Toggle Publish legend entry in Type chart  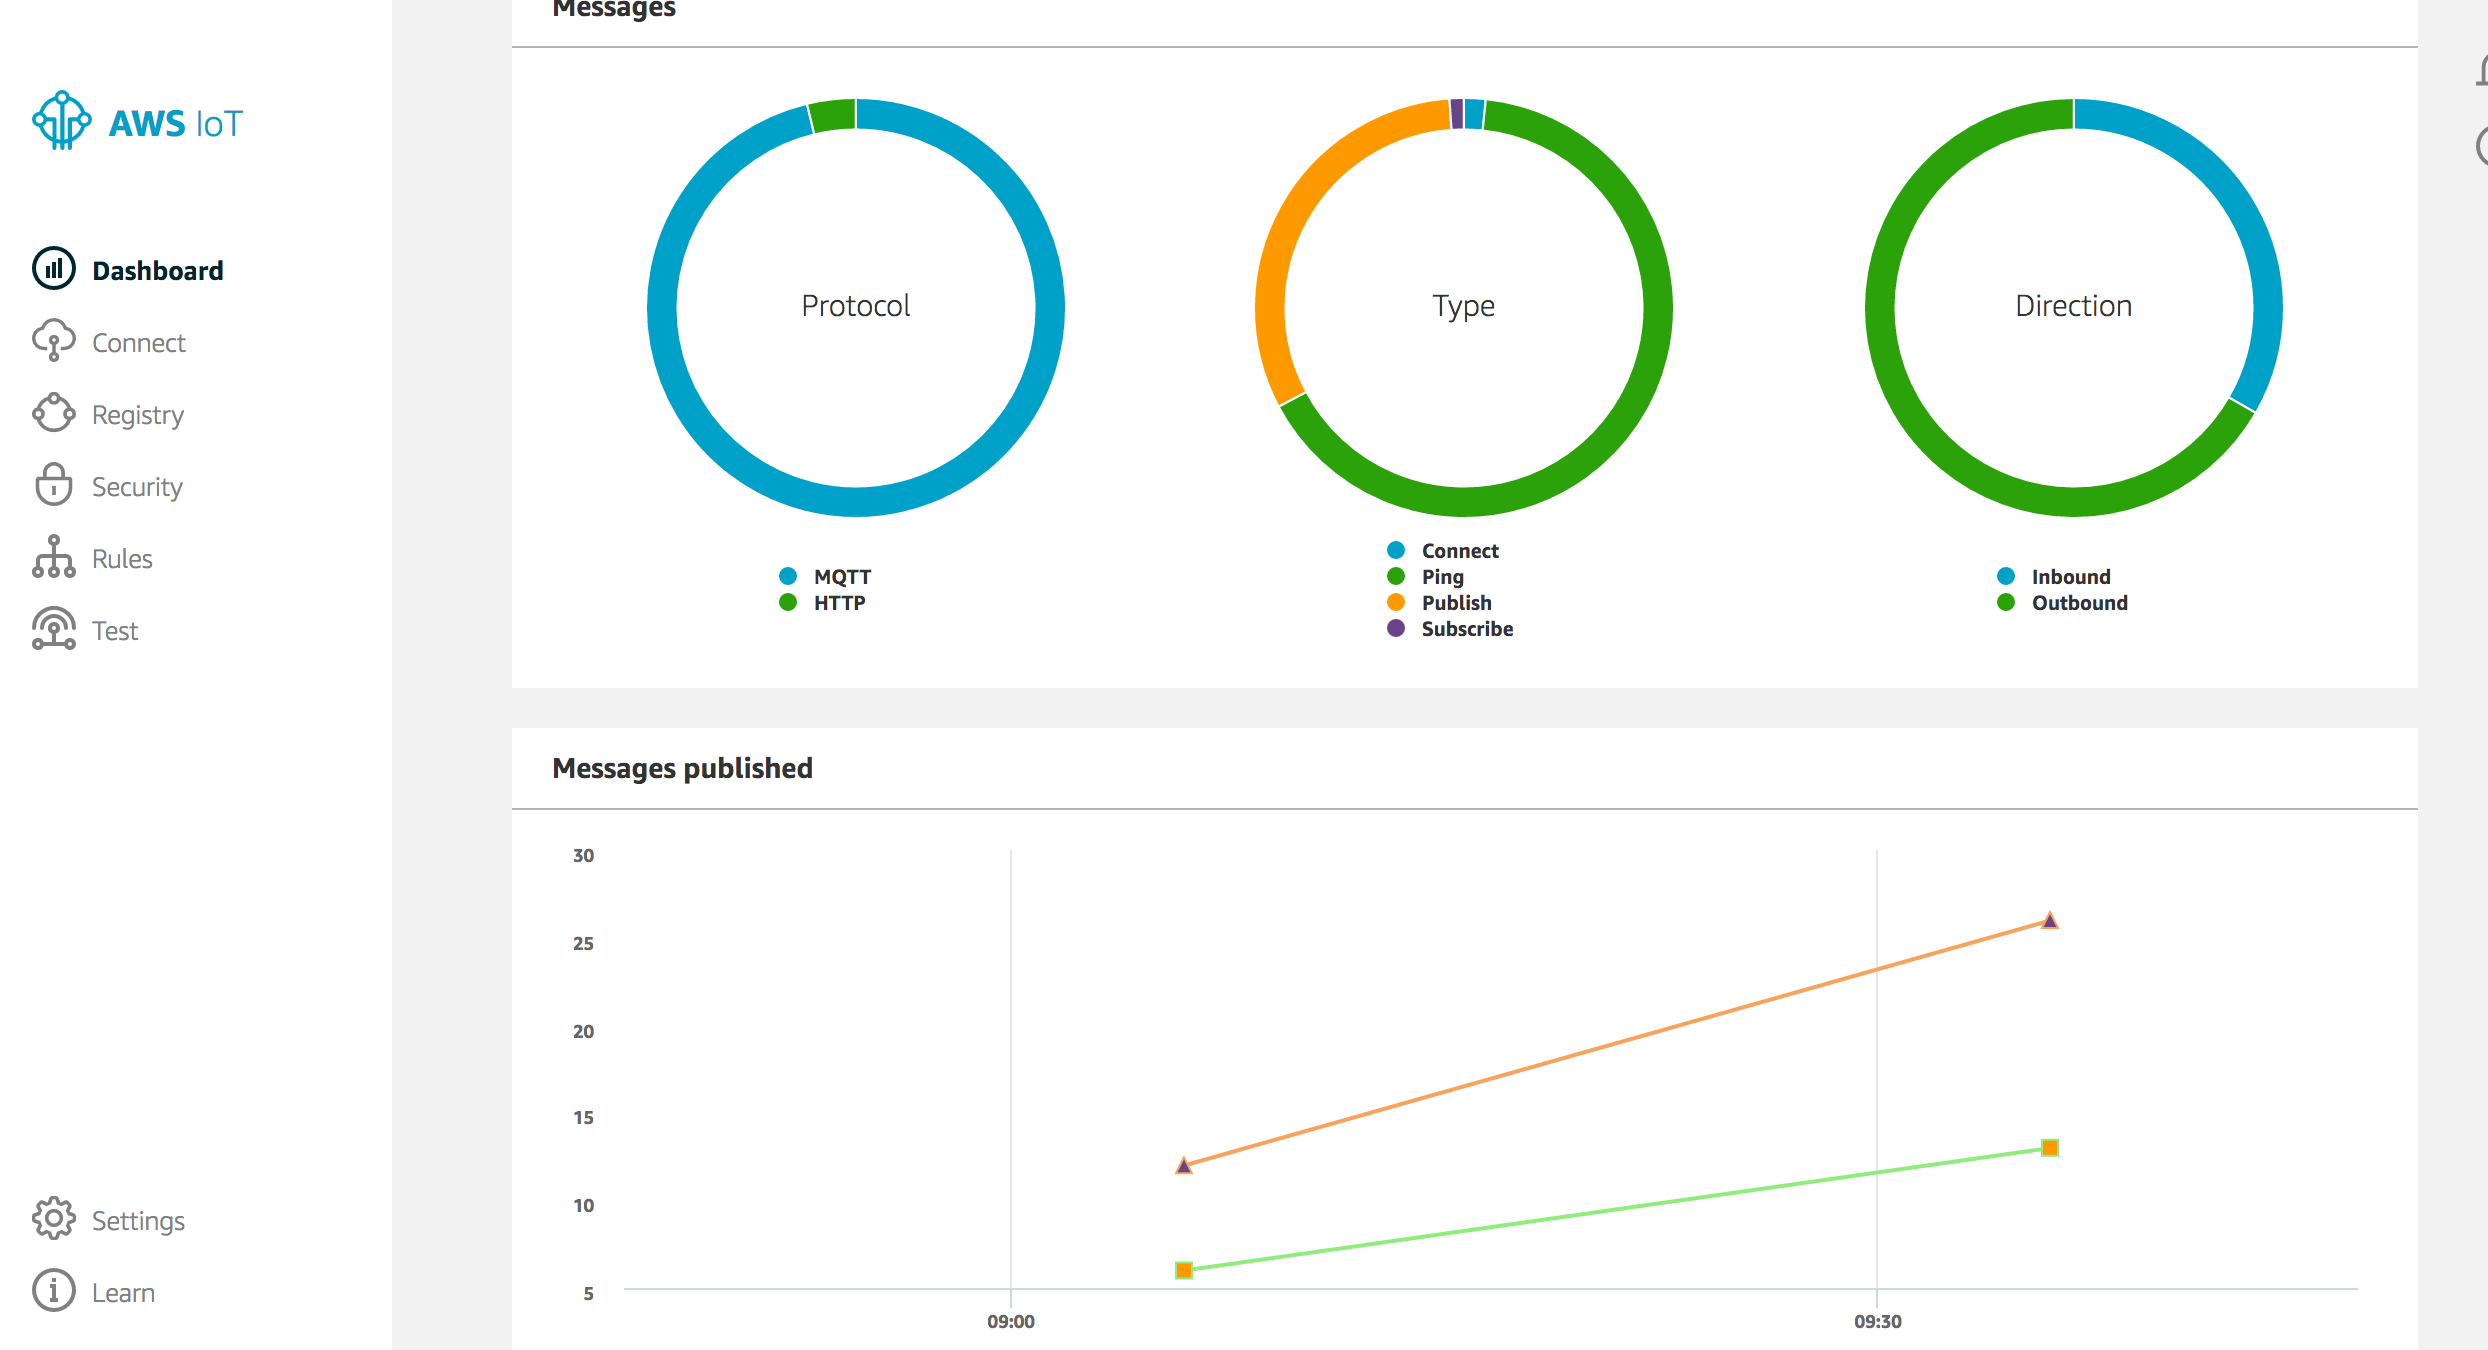point(1456,603)
